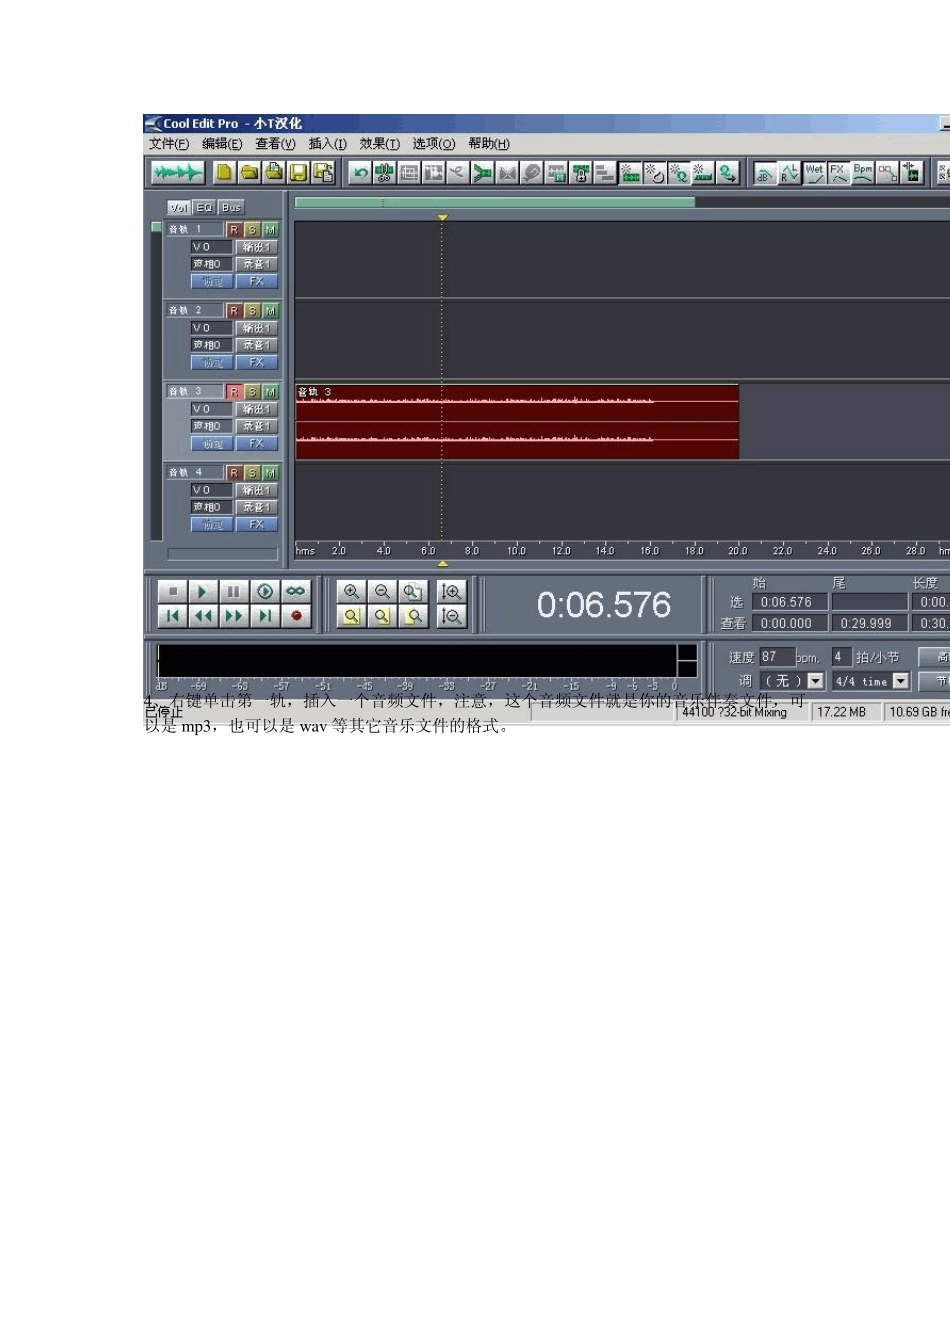Click track 2 锁定 lock button
Viewport: 950px width, 1344px height.
click(x=212, y=362)
